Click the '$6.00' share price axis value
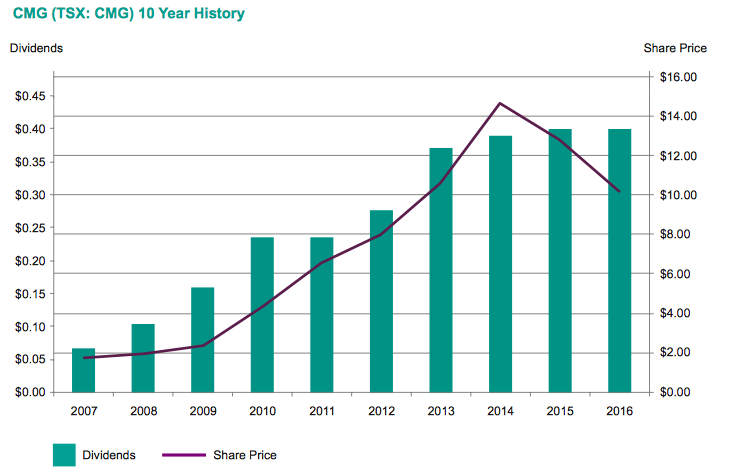The image size is (731, 475). (675, 274)
